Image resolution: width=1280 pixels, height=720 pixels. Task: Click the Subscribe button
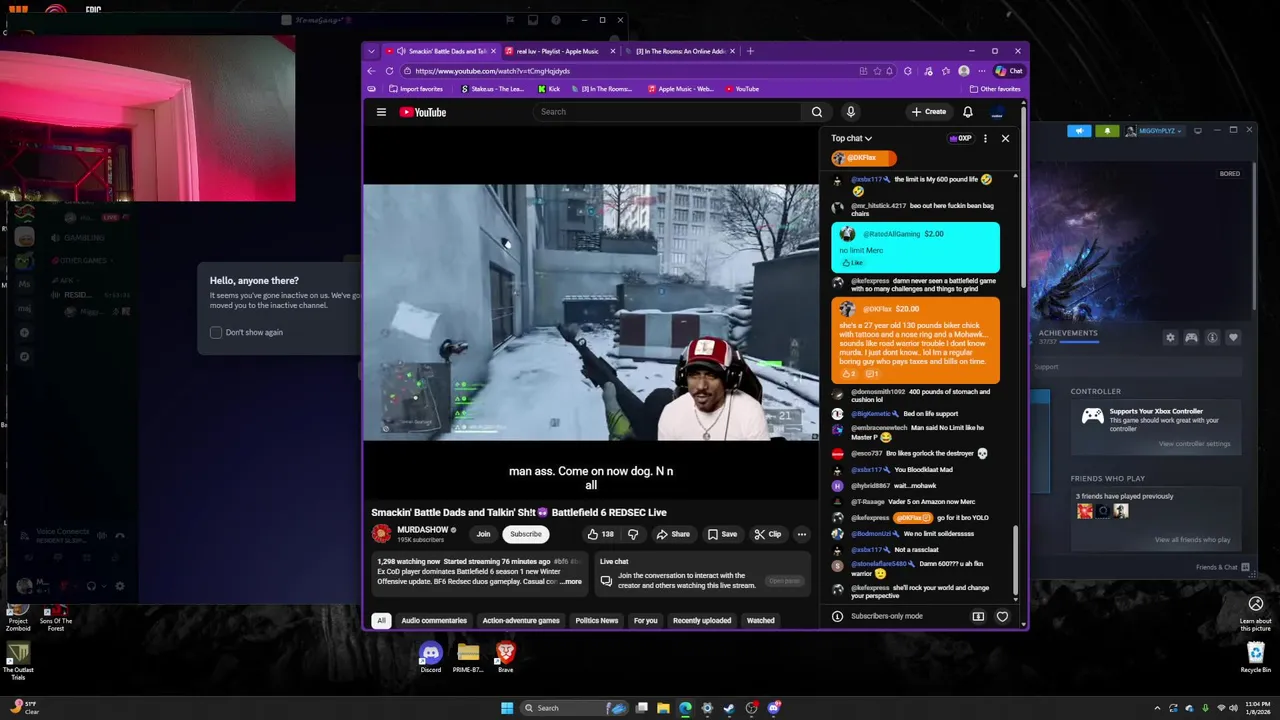pos(526,534)
